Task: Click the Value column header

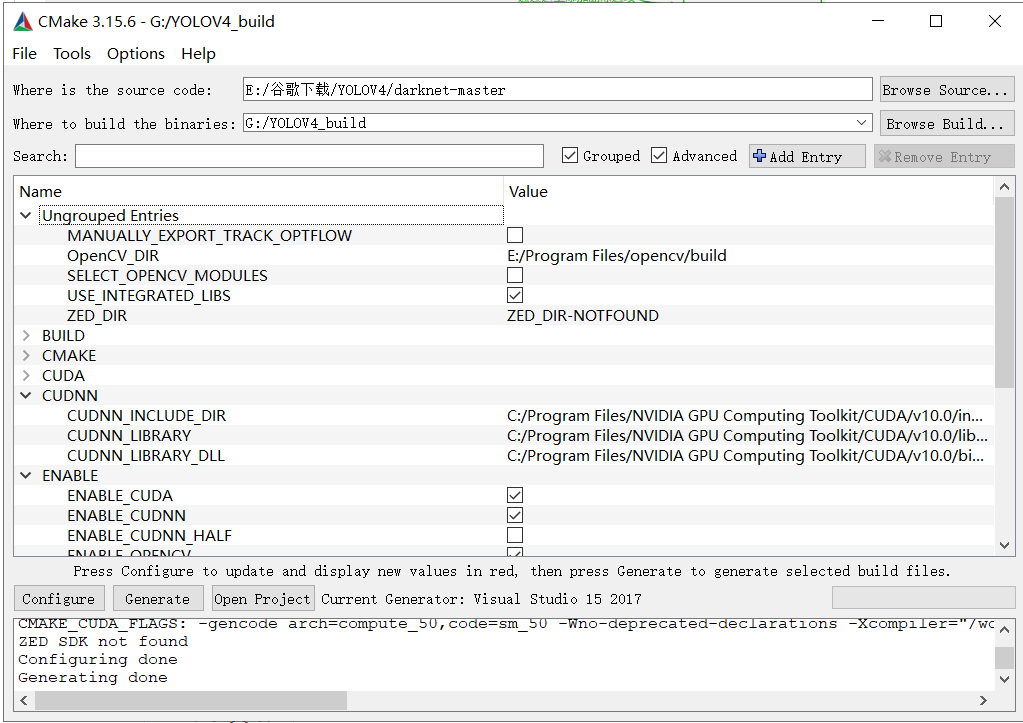Action: tap(528, 192)
